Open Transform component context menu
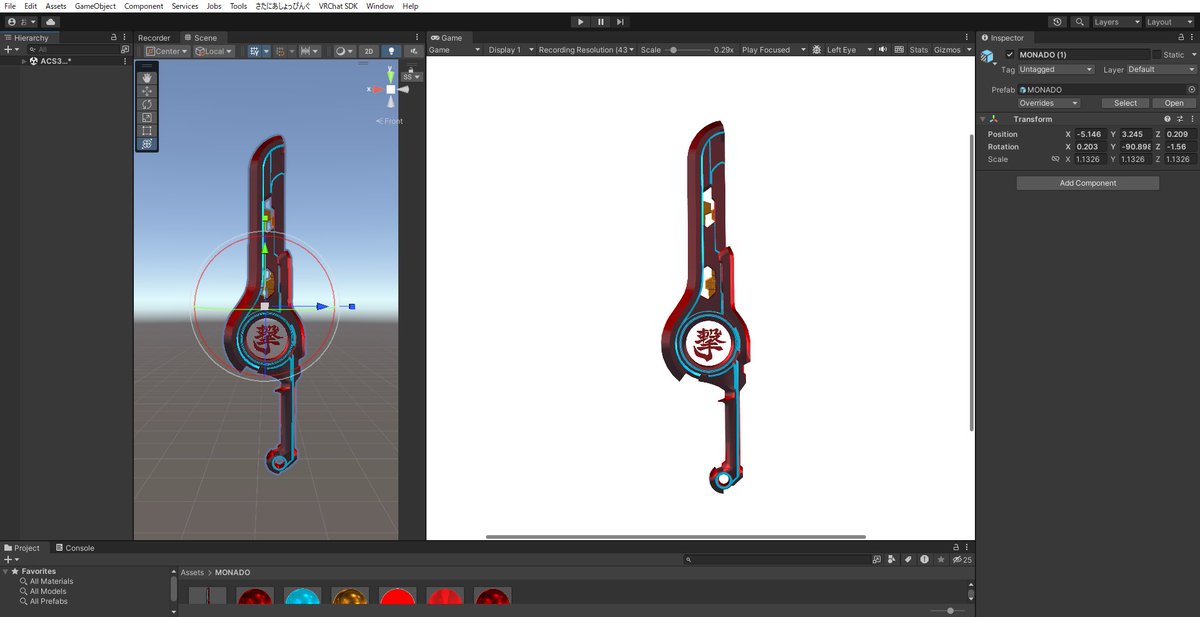The width and height of the screenshot is (1200, 617). pyautogui.click(x=1192, y=119)
